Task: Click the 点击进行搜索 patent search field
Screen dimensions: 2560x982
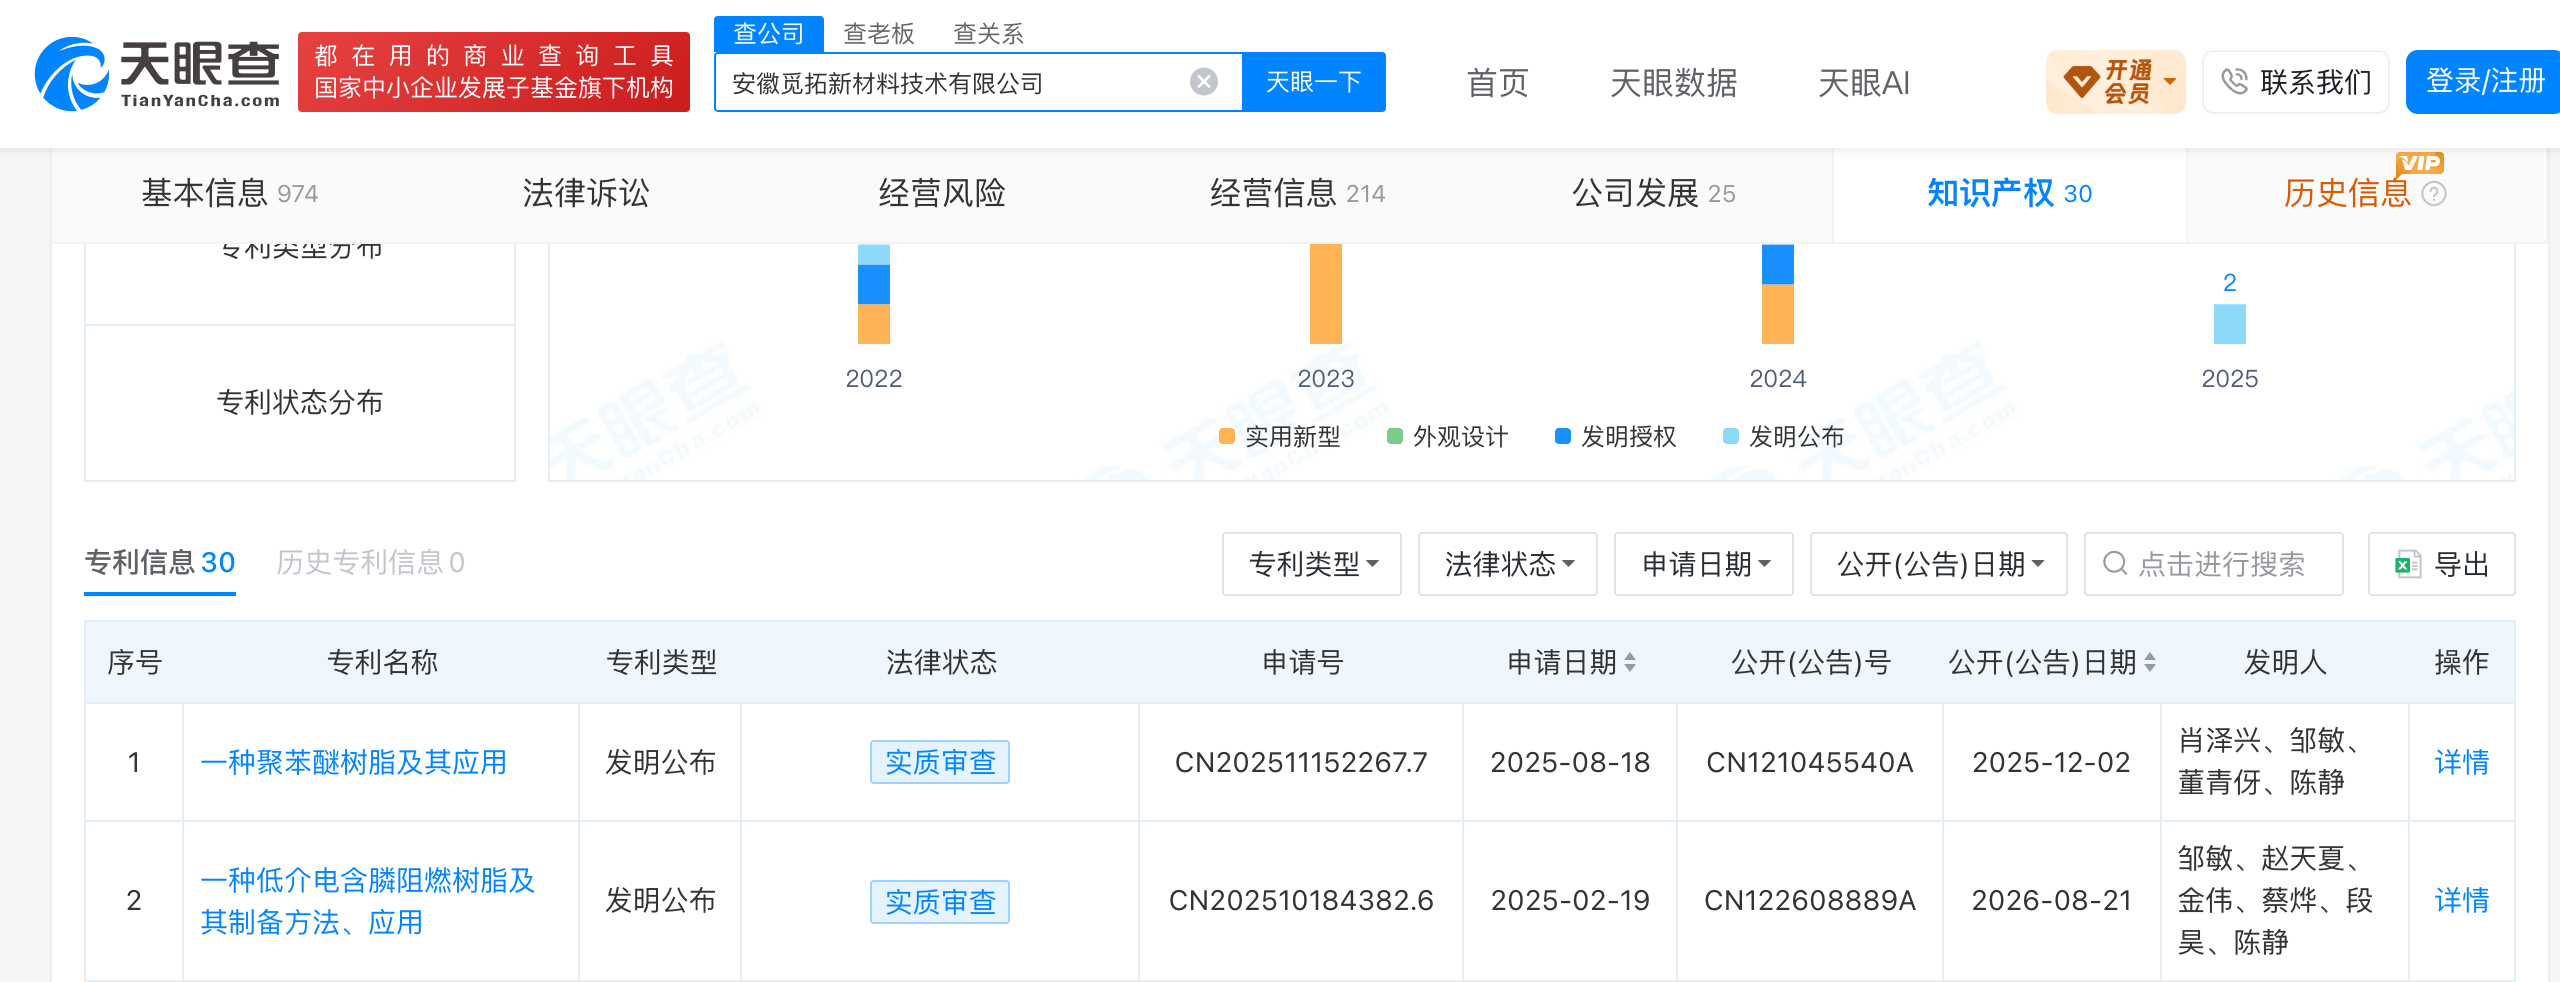Action: (2214, 564)
